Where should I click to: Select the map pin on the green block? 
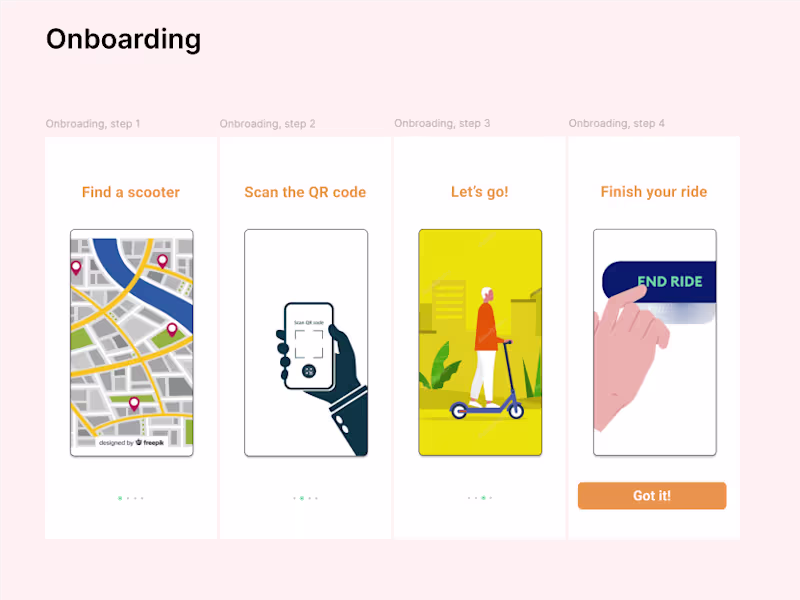(171, 329)
